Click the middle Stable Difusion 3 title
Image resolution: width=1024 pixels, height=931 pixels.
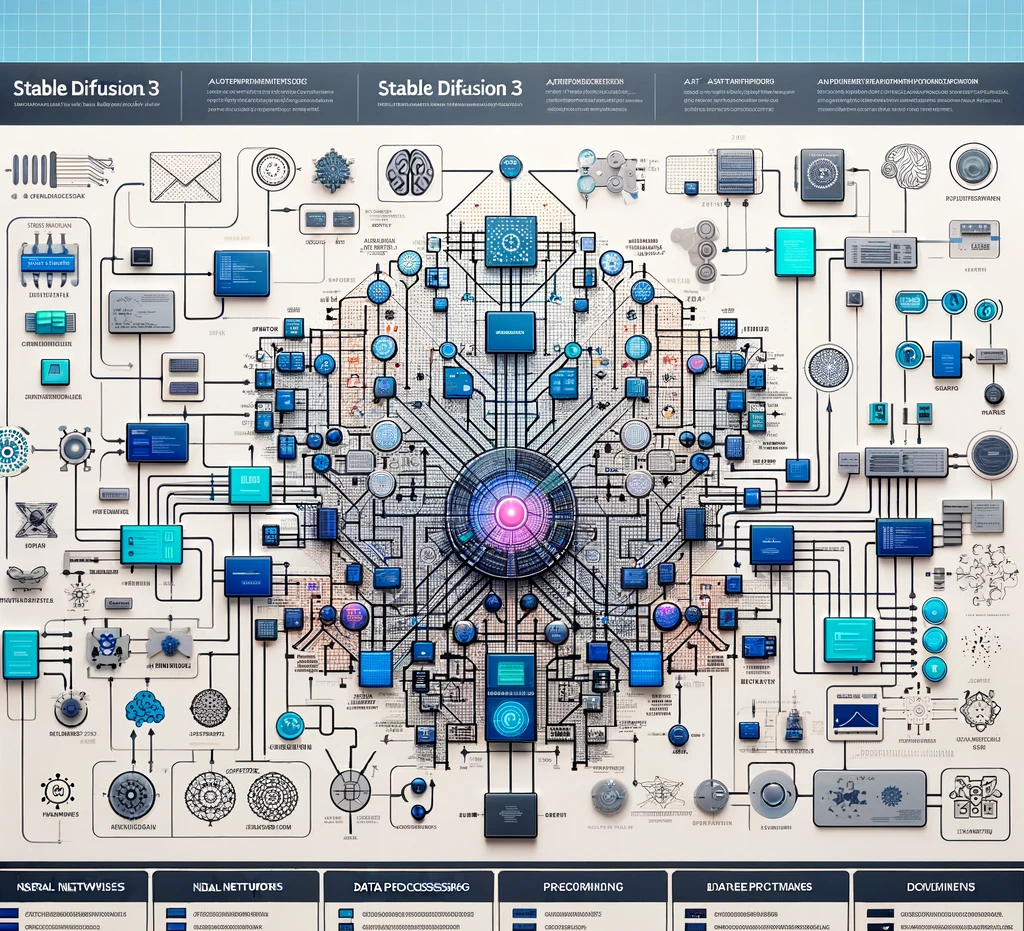pyautogui.click(x=450, y=88)
